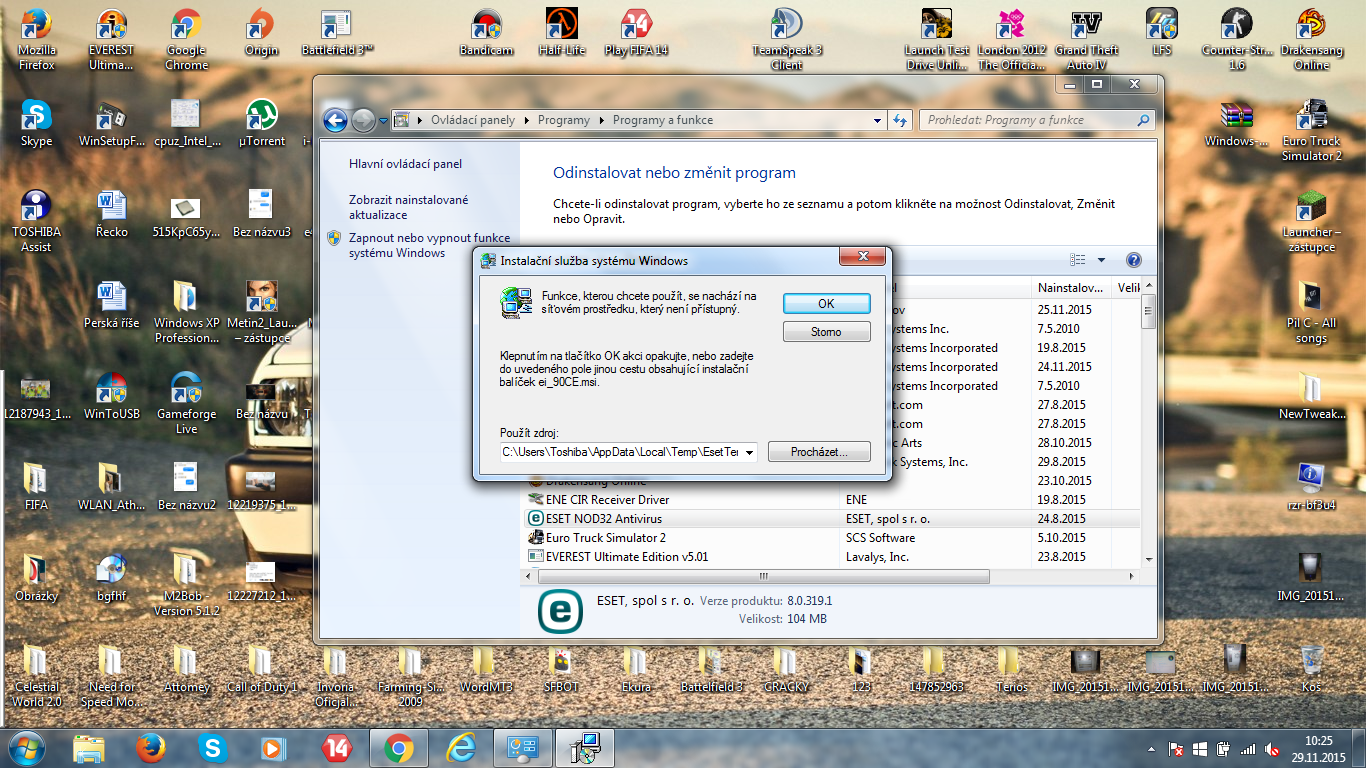This screenshot has width=1366, height=768.
Task: Select the Windows XP Professional folder icon
Action: (x=186, y=312)
